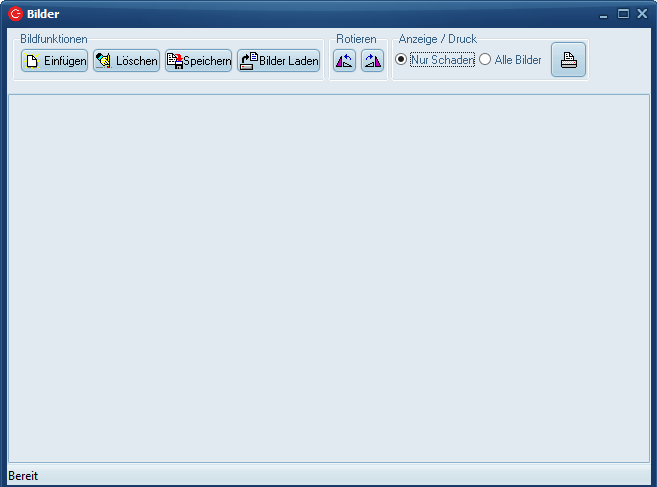
Task: Click the Rotieren group label
Action: tap(356, 39)
